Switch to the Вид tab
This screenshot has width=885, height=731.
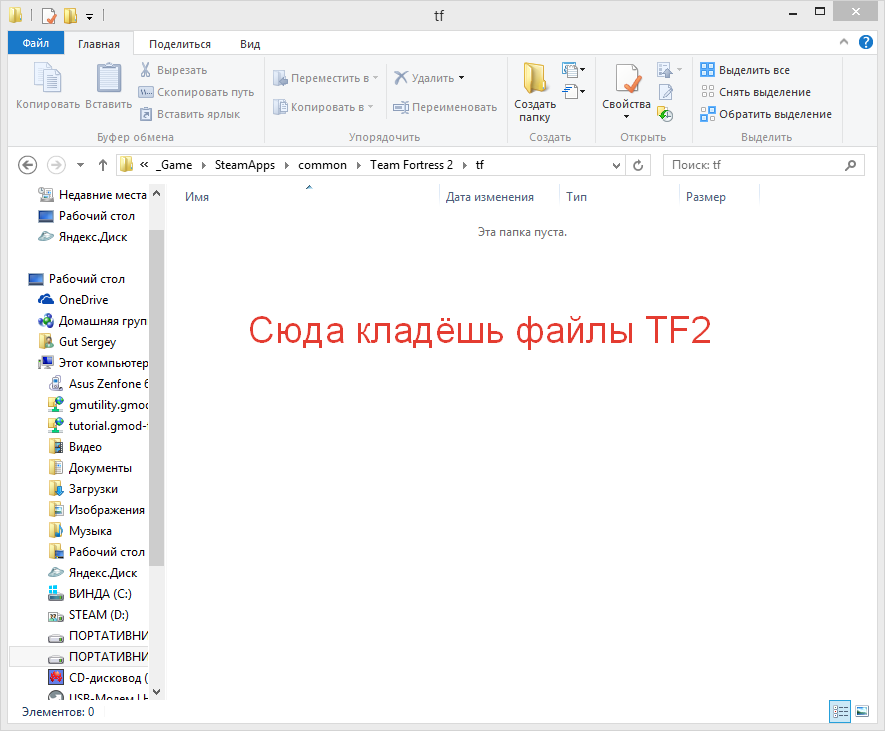[x=250, y=44]
